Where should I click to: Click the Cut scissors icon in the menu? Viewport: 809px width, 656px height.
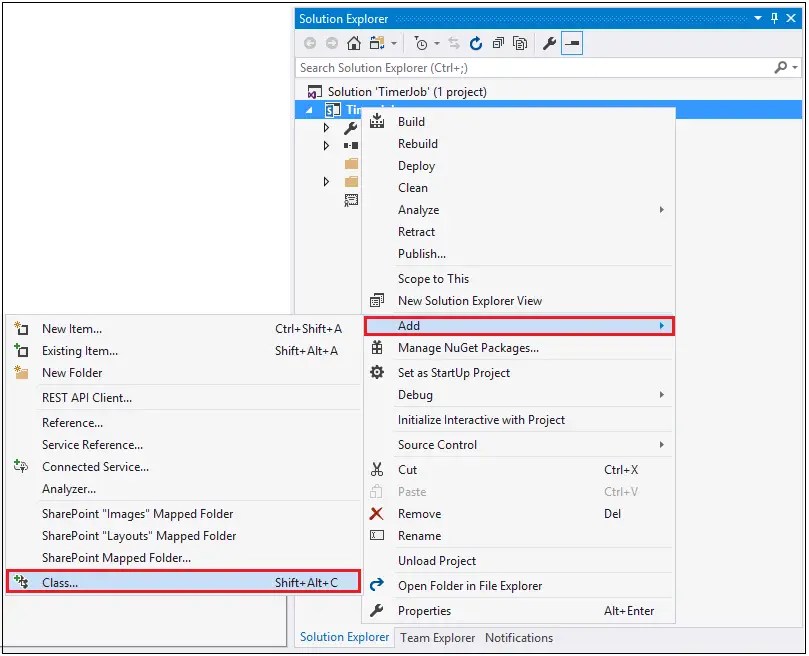click(376, 469)
